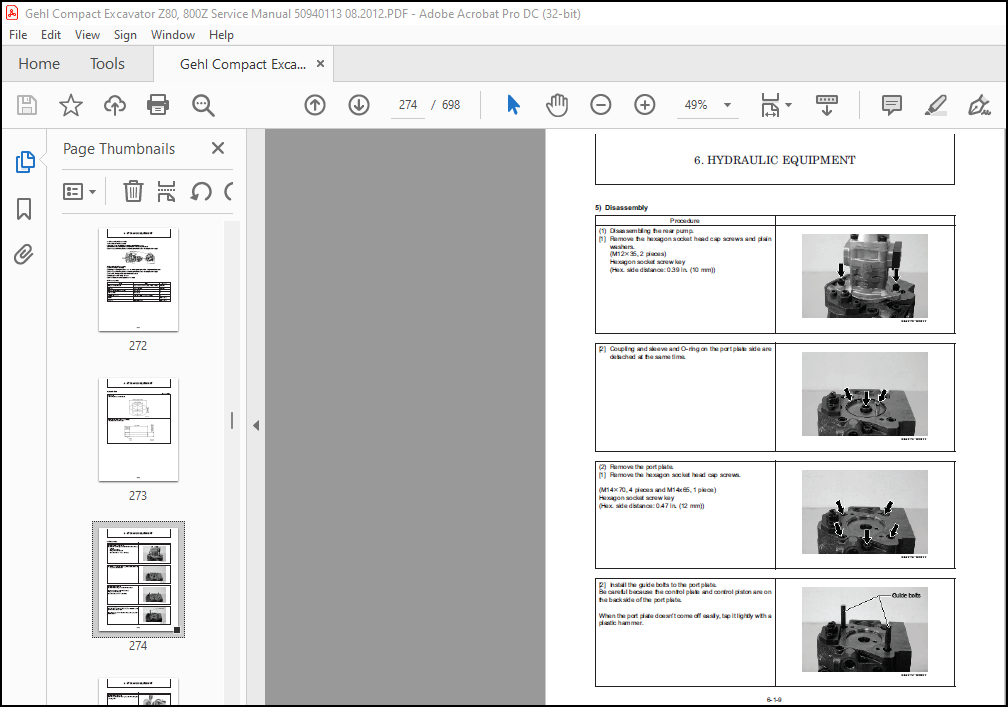Select page 272 thumbnail
Viewport: 1008px width, 707px height.
(x=138, y=280)
